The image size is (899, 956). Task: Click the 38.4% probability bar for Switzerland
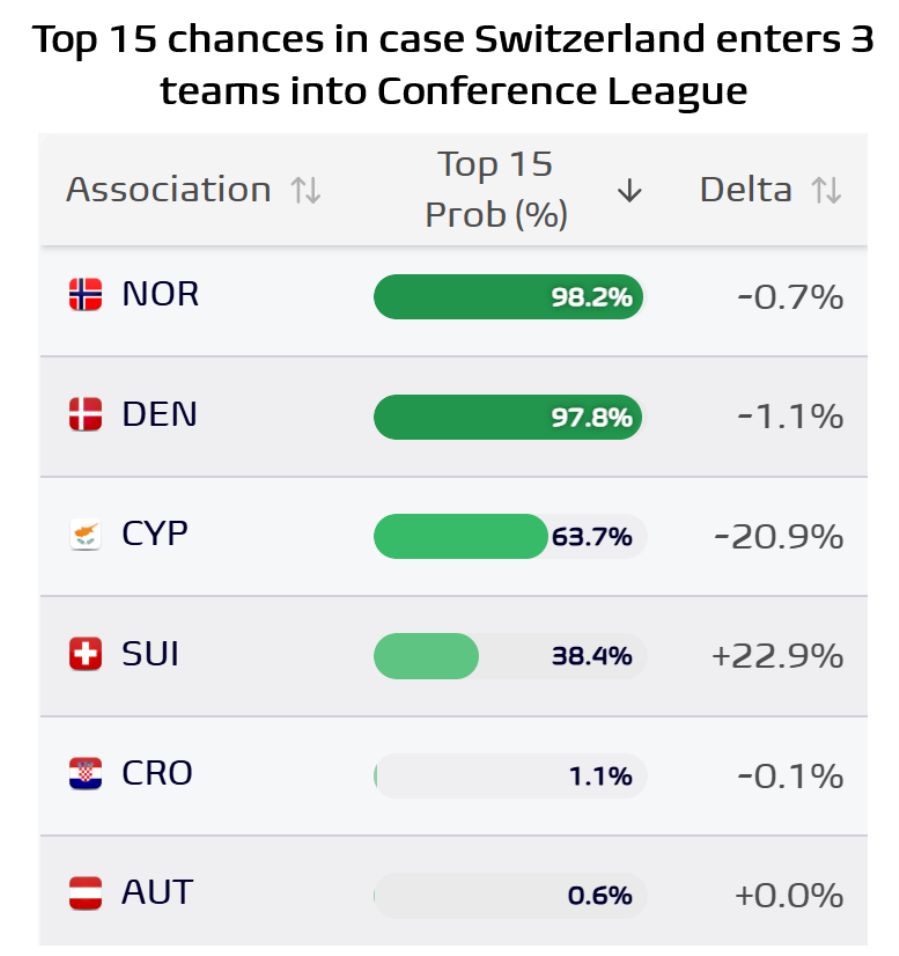tap(510, 656)
